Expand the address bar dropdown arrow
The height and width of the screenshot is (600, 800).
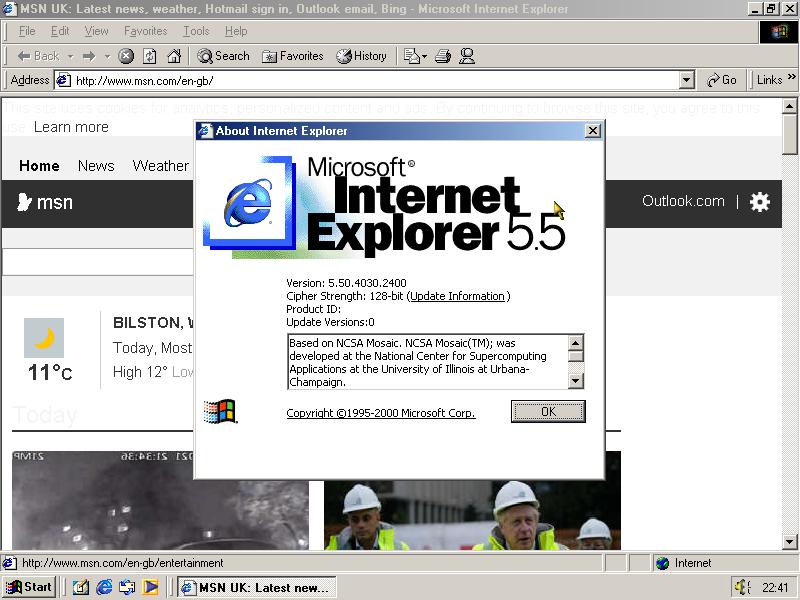tap(686, 80)
